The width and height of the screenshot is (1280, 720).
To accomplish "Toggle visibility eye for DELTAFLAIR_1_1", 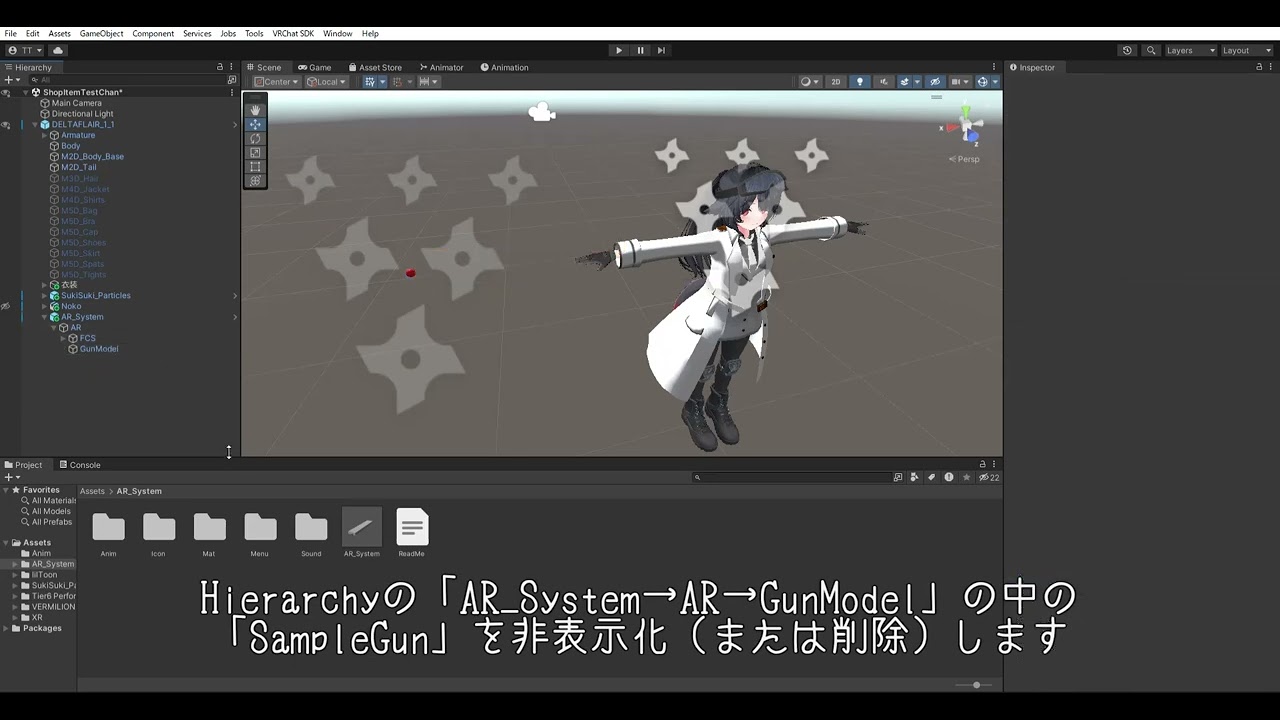I will coord(5,125).
